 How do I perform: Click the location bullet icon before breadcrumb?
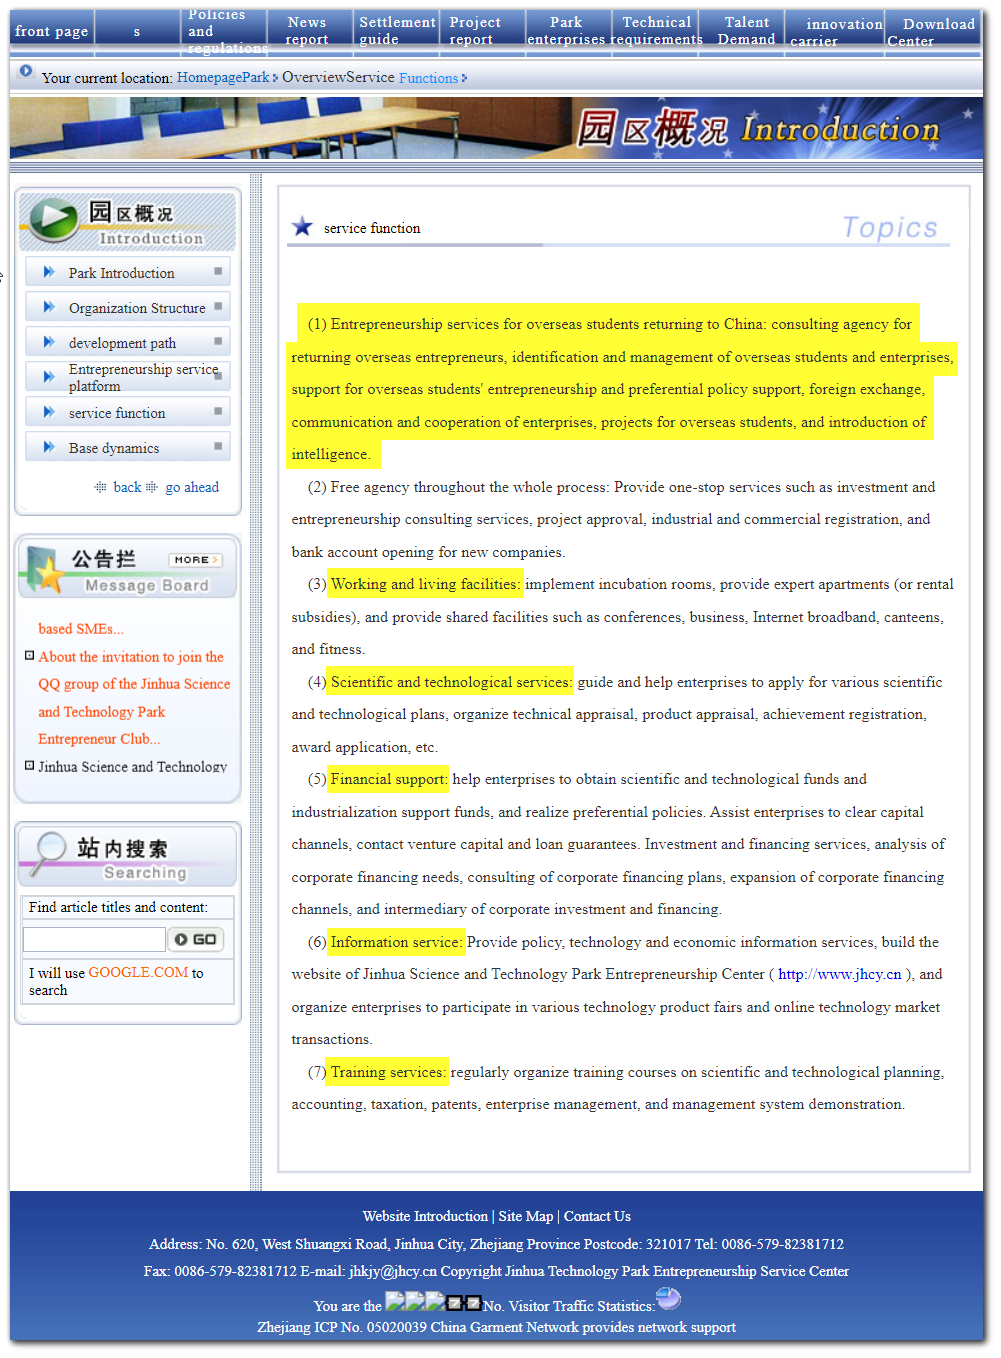(26, 72)
